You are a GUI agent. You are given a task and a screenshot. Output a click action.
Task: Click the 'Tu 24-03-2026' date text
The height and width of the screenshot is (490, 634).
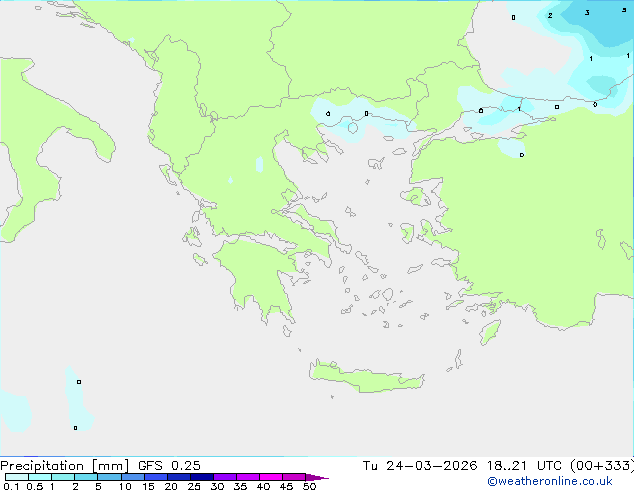click(420, 466)
